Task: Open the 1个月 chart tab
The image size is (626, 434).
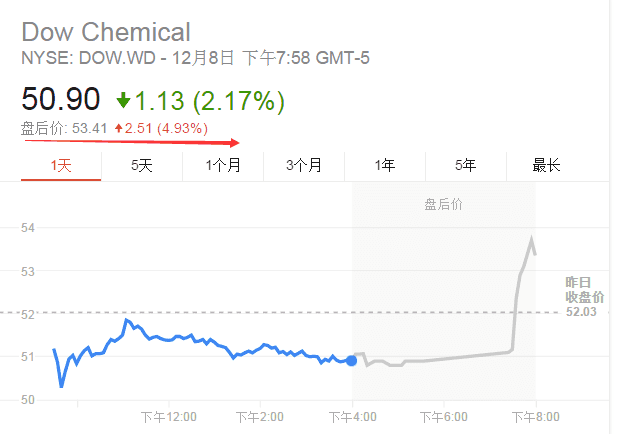Action: click(x=223, y=166)
